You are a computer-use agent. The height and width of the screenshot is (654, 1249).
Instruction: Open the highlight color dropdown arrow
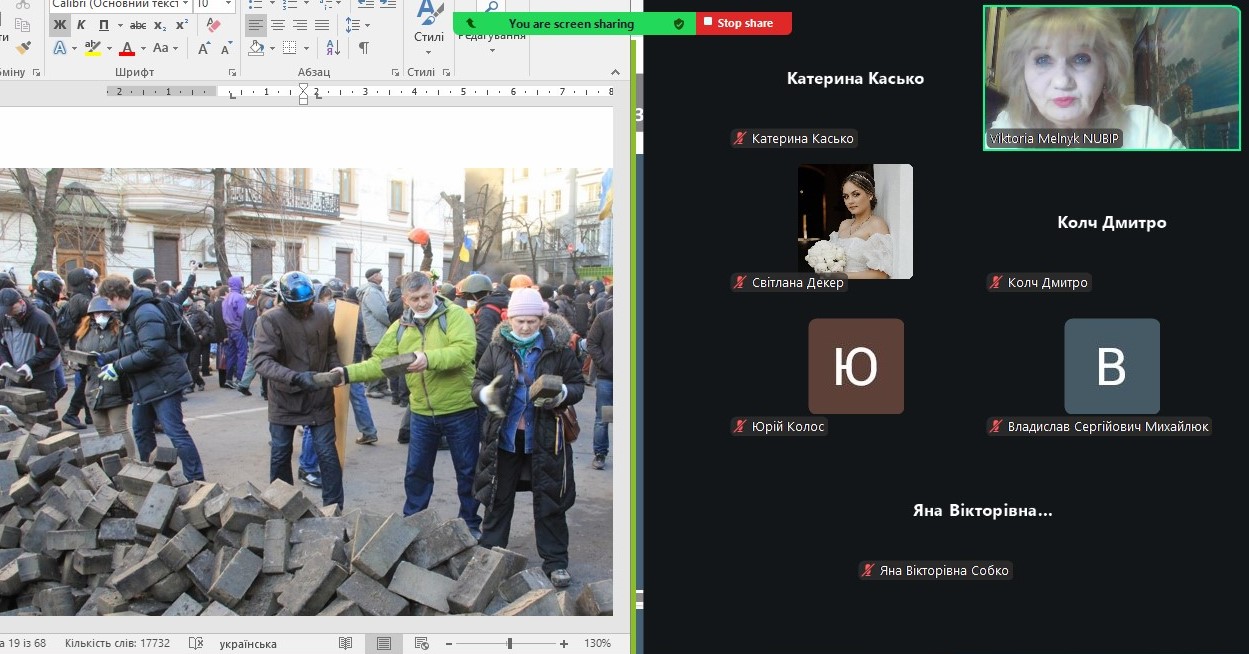tap(108, 48)
